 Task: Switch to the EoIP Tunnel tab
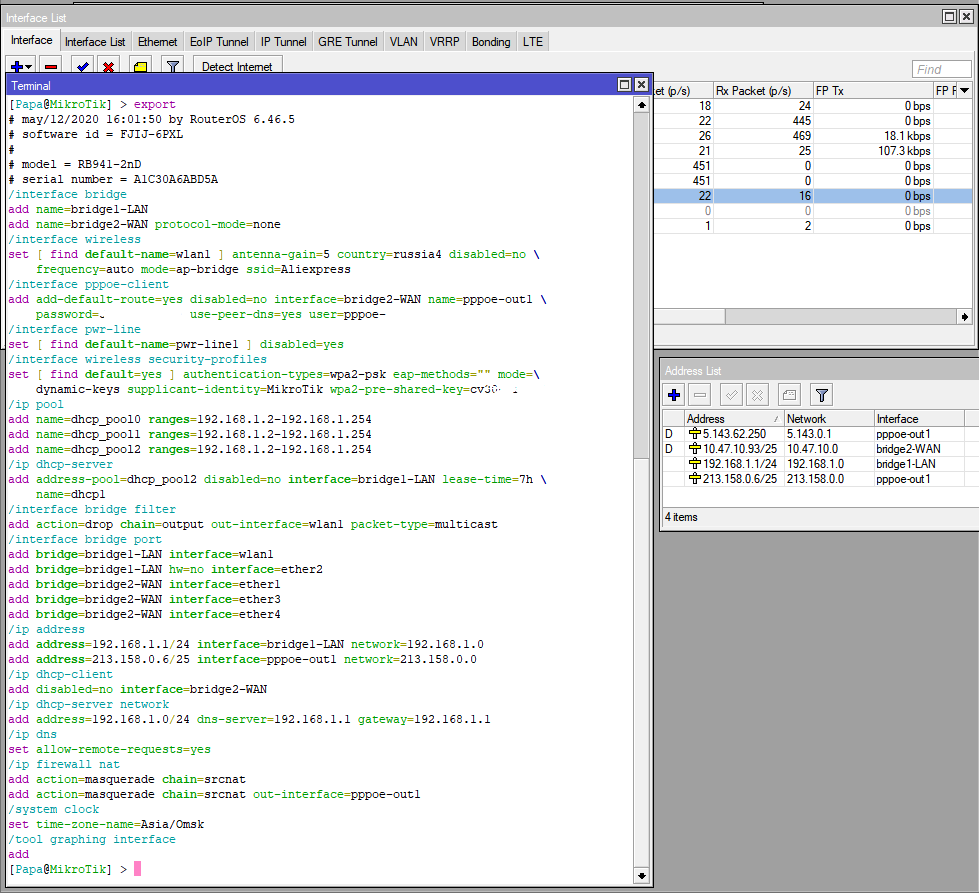219,42
